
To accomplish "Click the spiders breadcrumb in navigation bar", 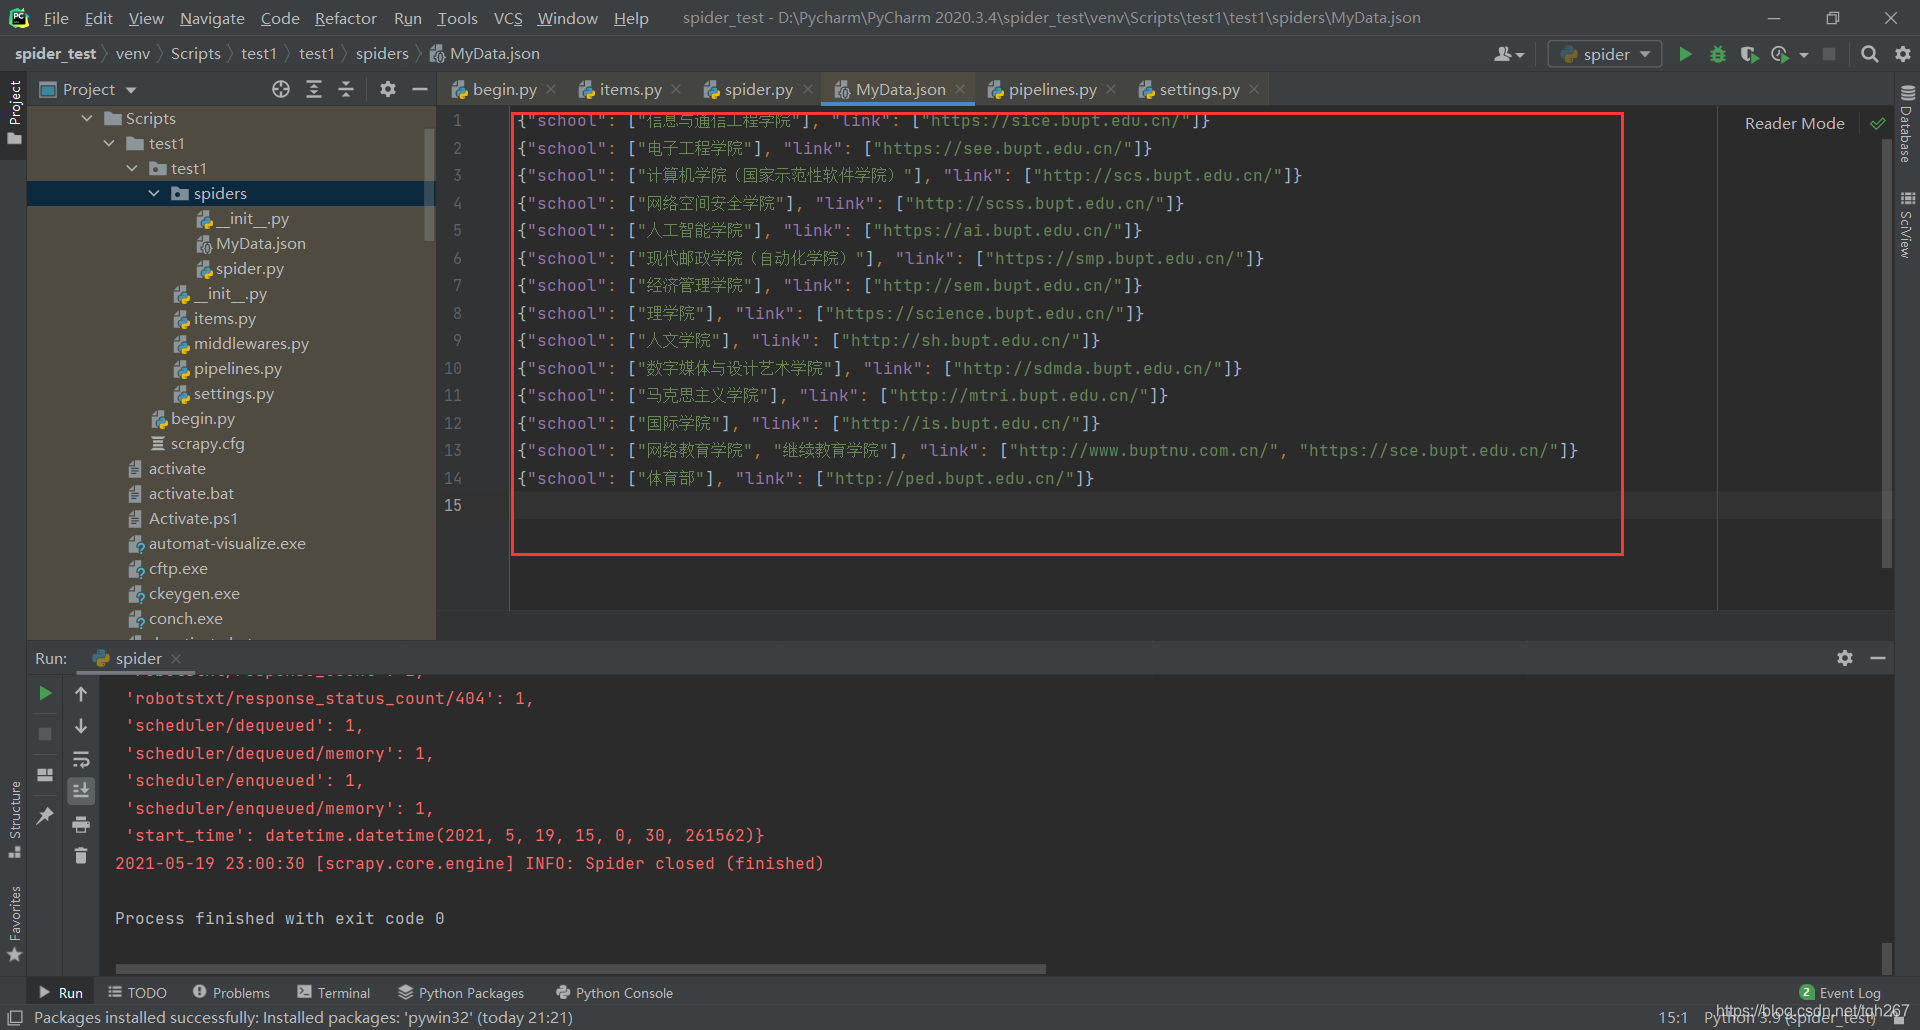I will [x=382, y=53].
